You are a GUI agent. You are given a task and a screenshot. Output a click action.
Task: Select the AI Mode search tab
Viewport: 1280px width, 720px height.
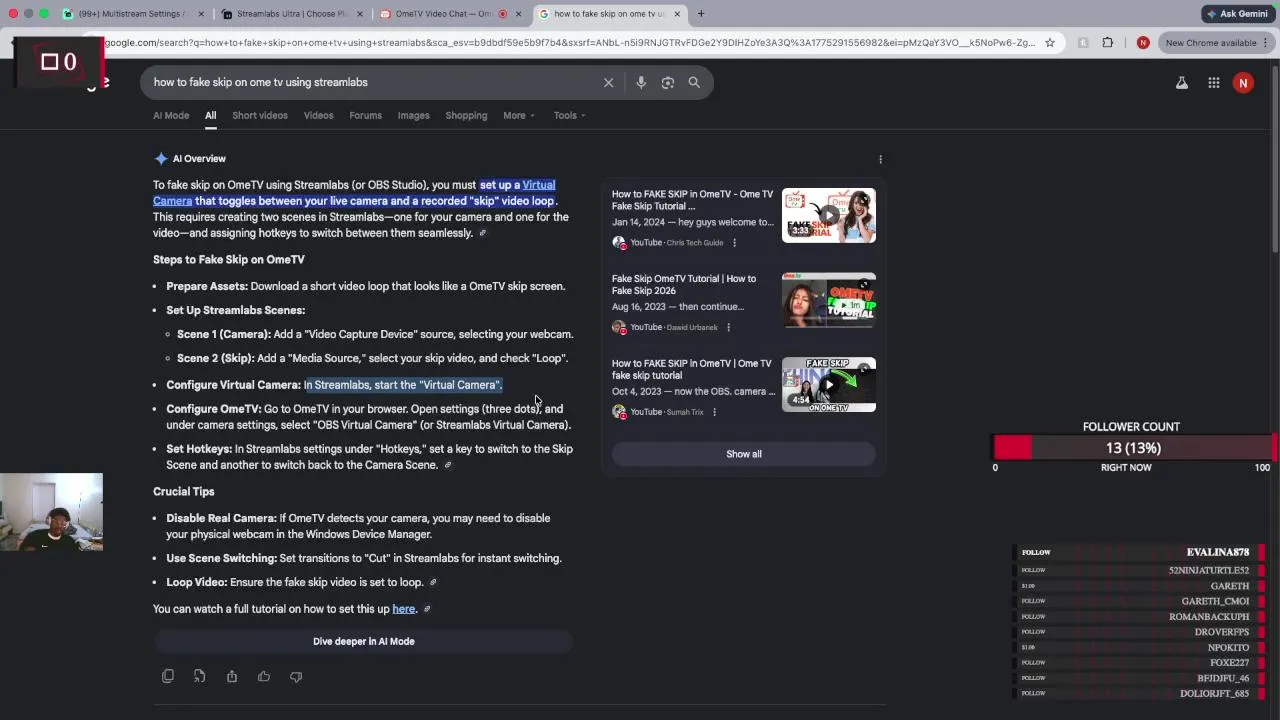[171, 115]
